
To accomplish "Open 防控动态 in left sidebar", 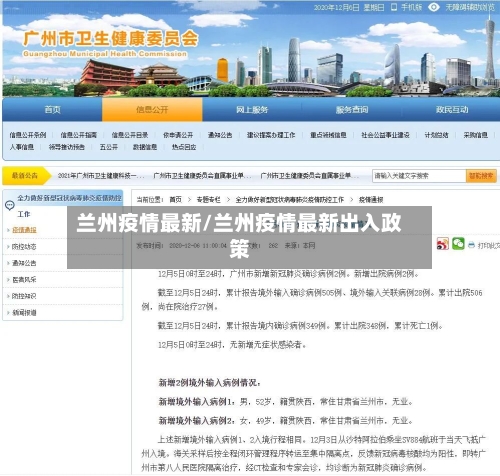I will point(24,247).
